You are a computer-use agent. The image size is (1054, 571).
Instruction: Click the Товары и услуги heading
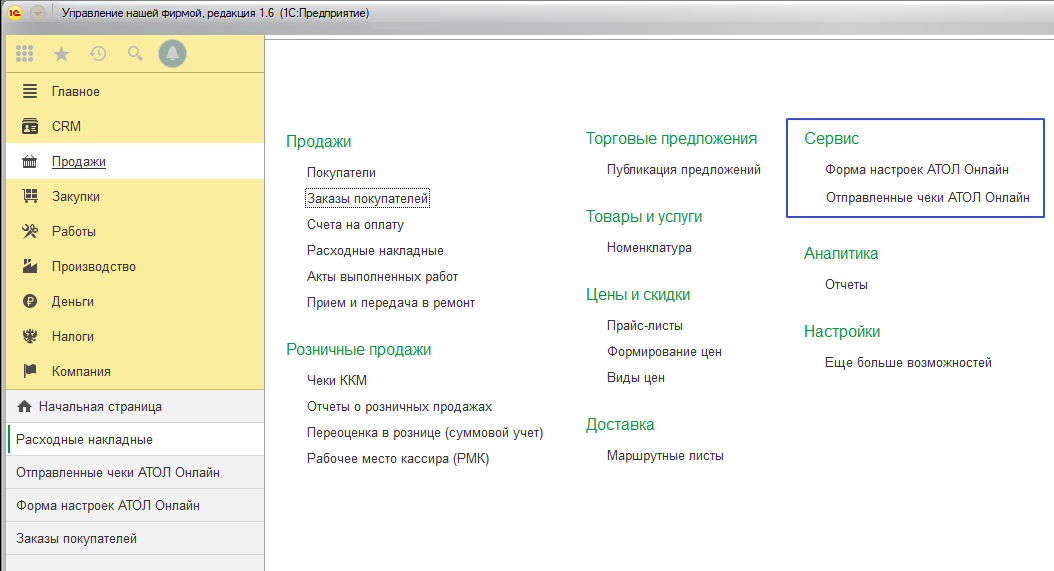coord(644,217)
